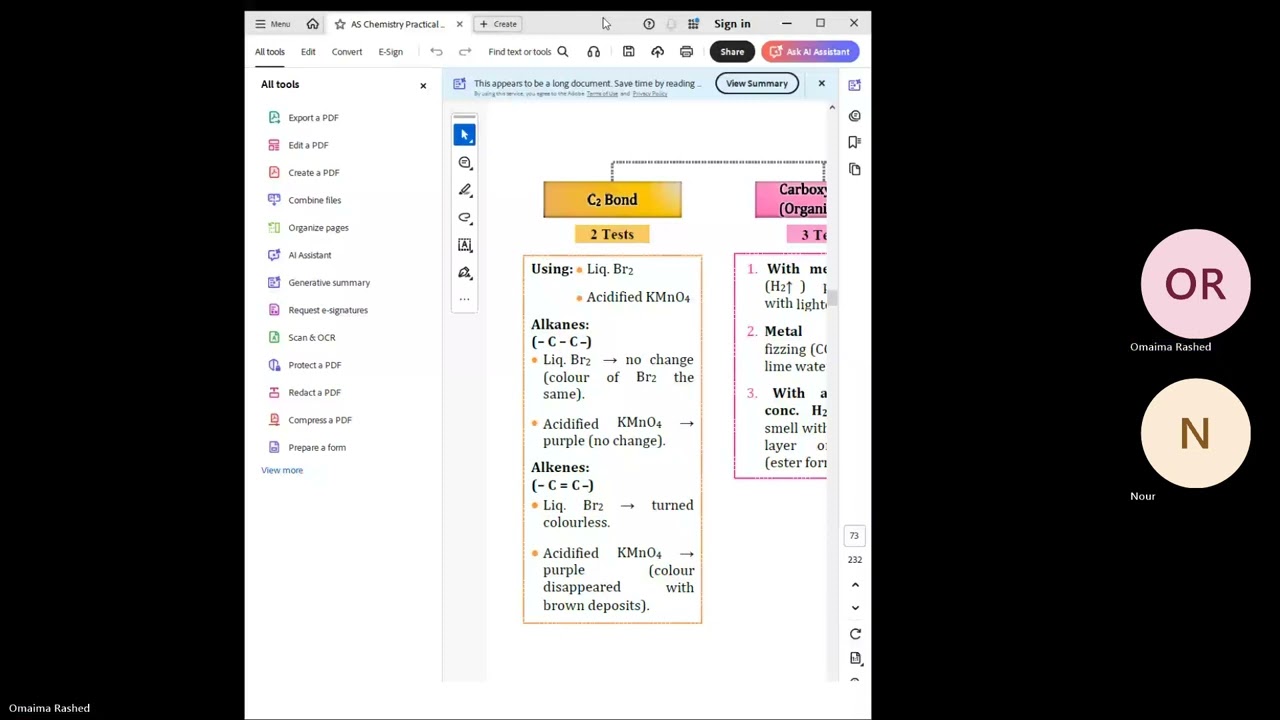The image size is (1280, 720).
Task: Open the hamburger Menu button
Action: tap(272, 24)
